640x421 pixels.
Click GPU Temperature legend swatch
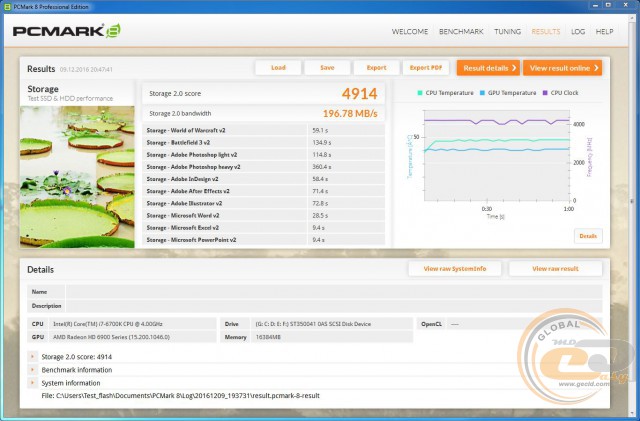point(482,93)
